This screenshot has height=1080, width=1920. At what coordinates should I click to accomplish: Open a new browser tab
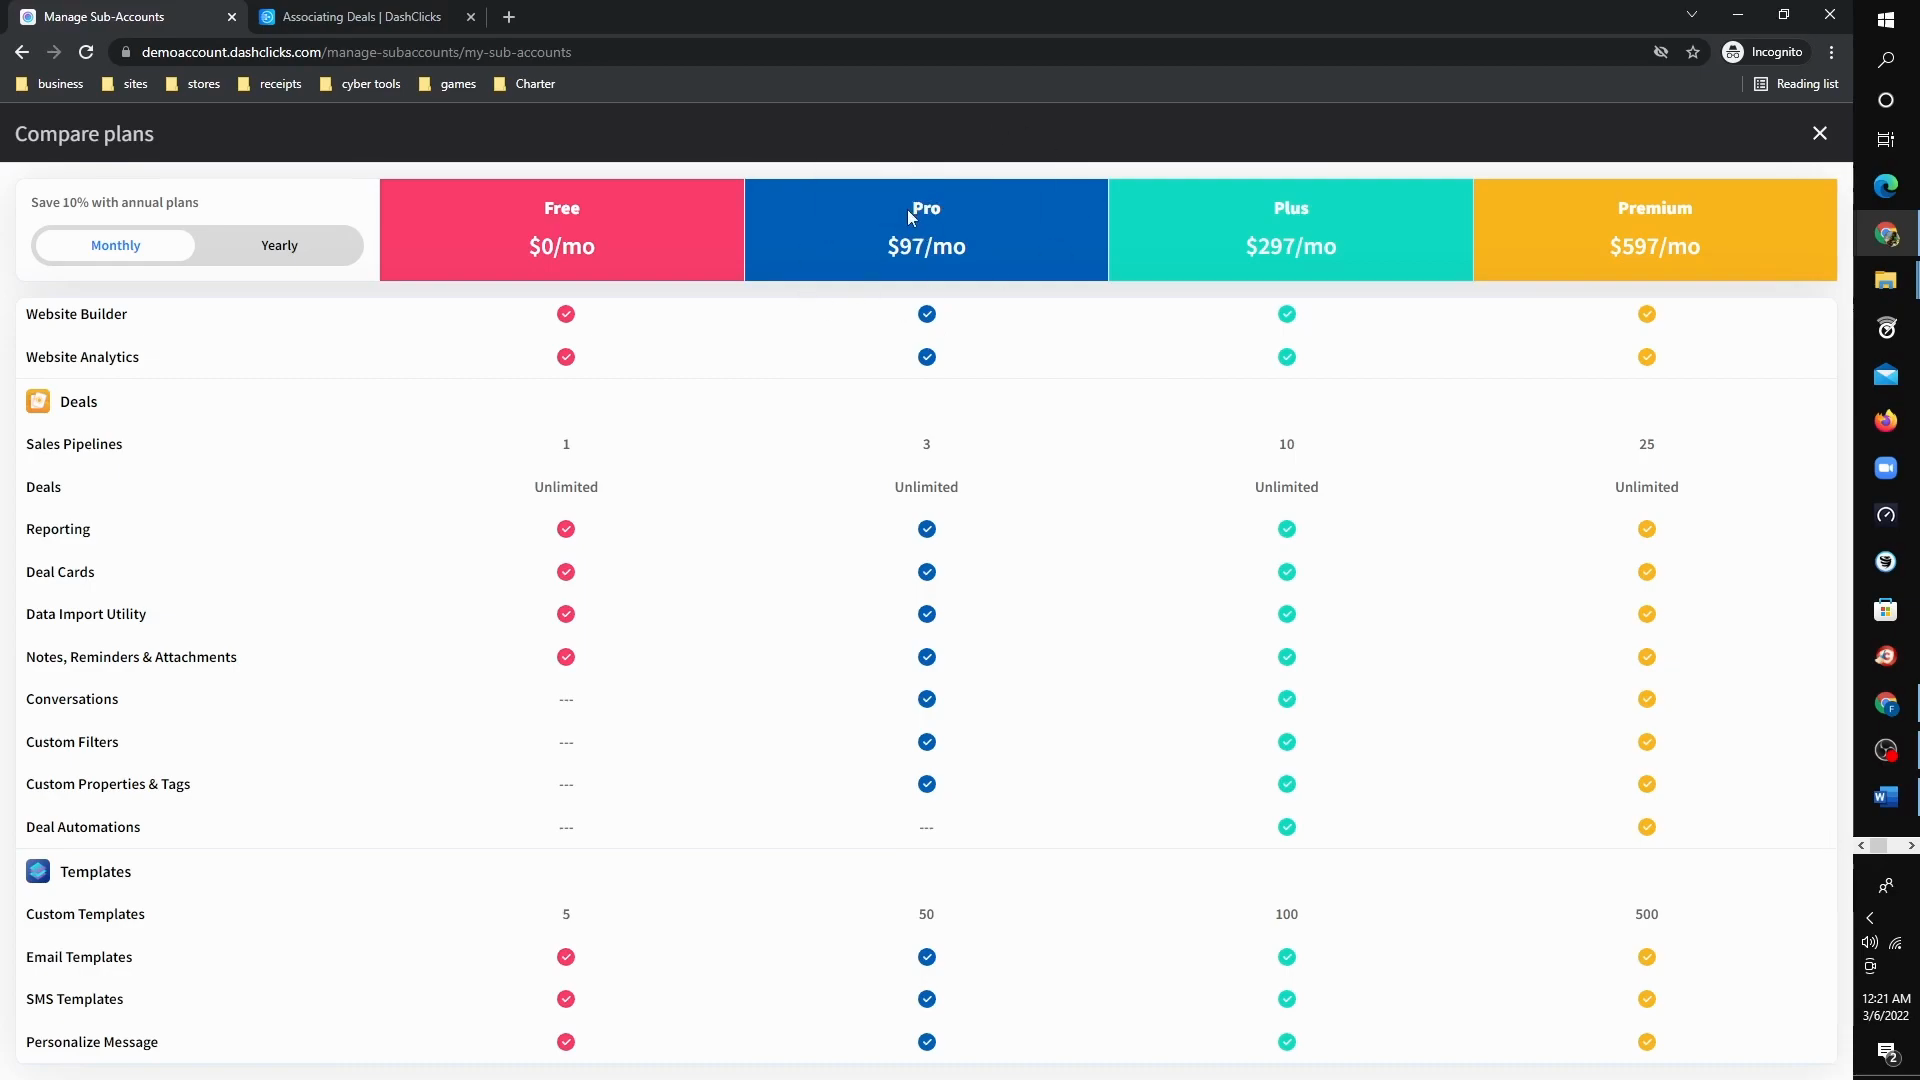pyautogui.click(x=509, y=17)
